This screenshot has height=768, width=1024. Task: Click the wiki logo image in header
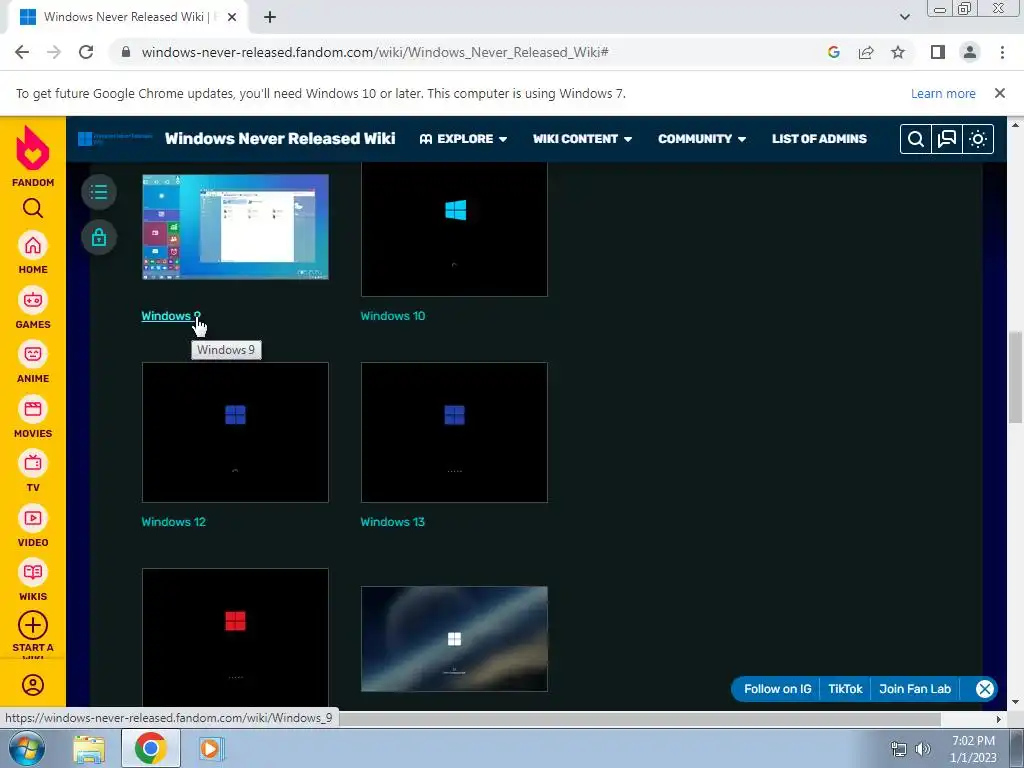click(115, 138)
